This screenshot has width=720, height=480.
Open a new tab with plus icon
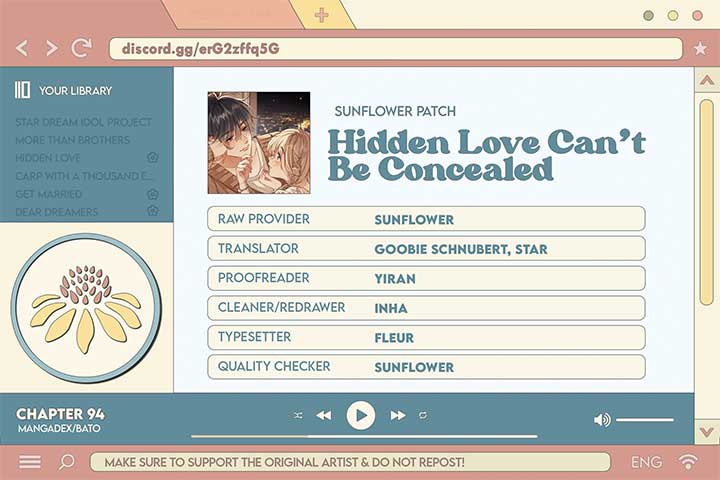[321, 15]
